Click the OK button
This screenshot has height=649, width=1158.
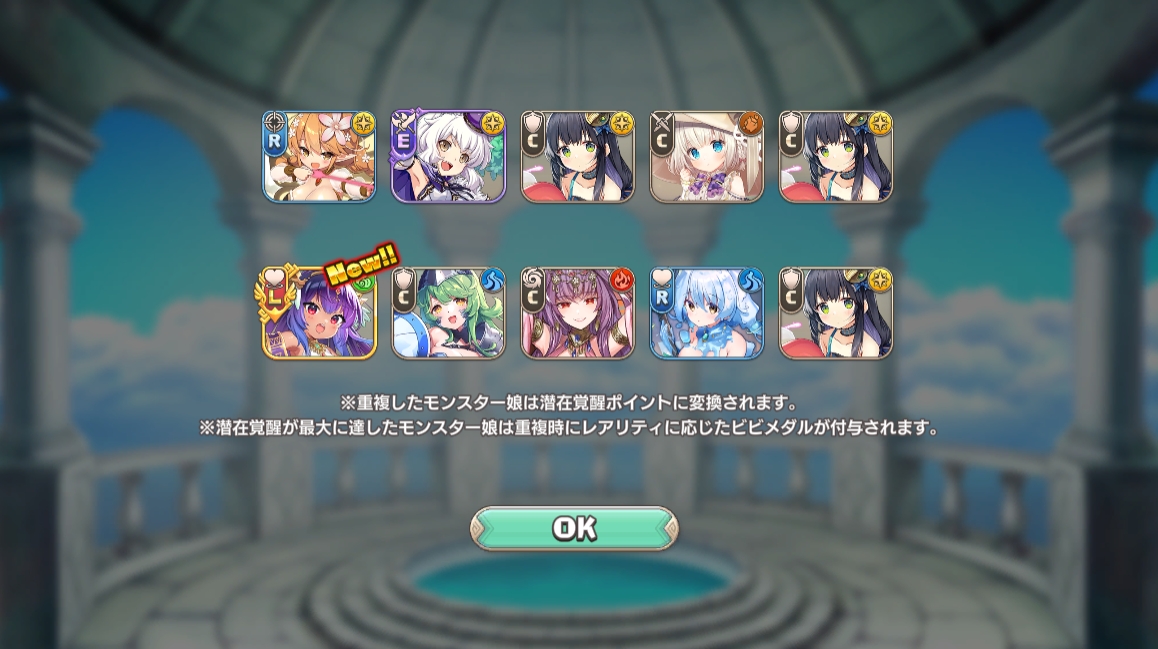[x=574, y=528]
